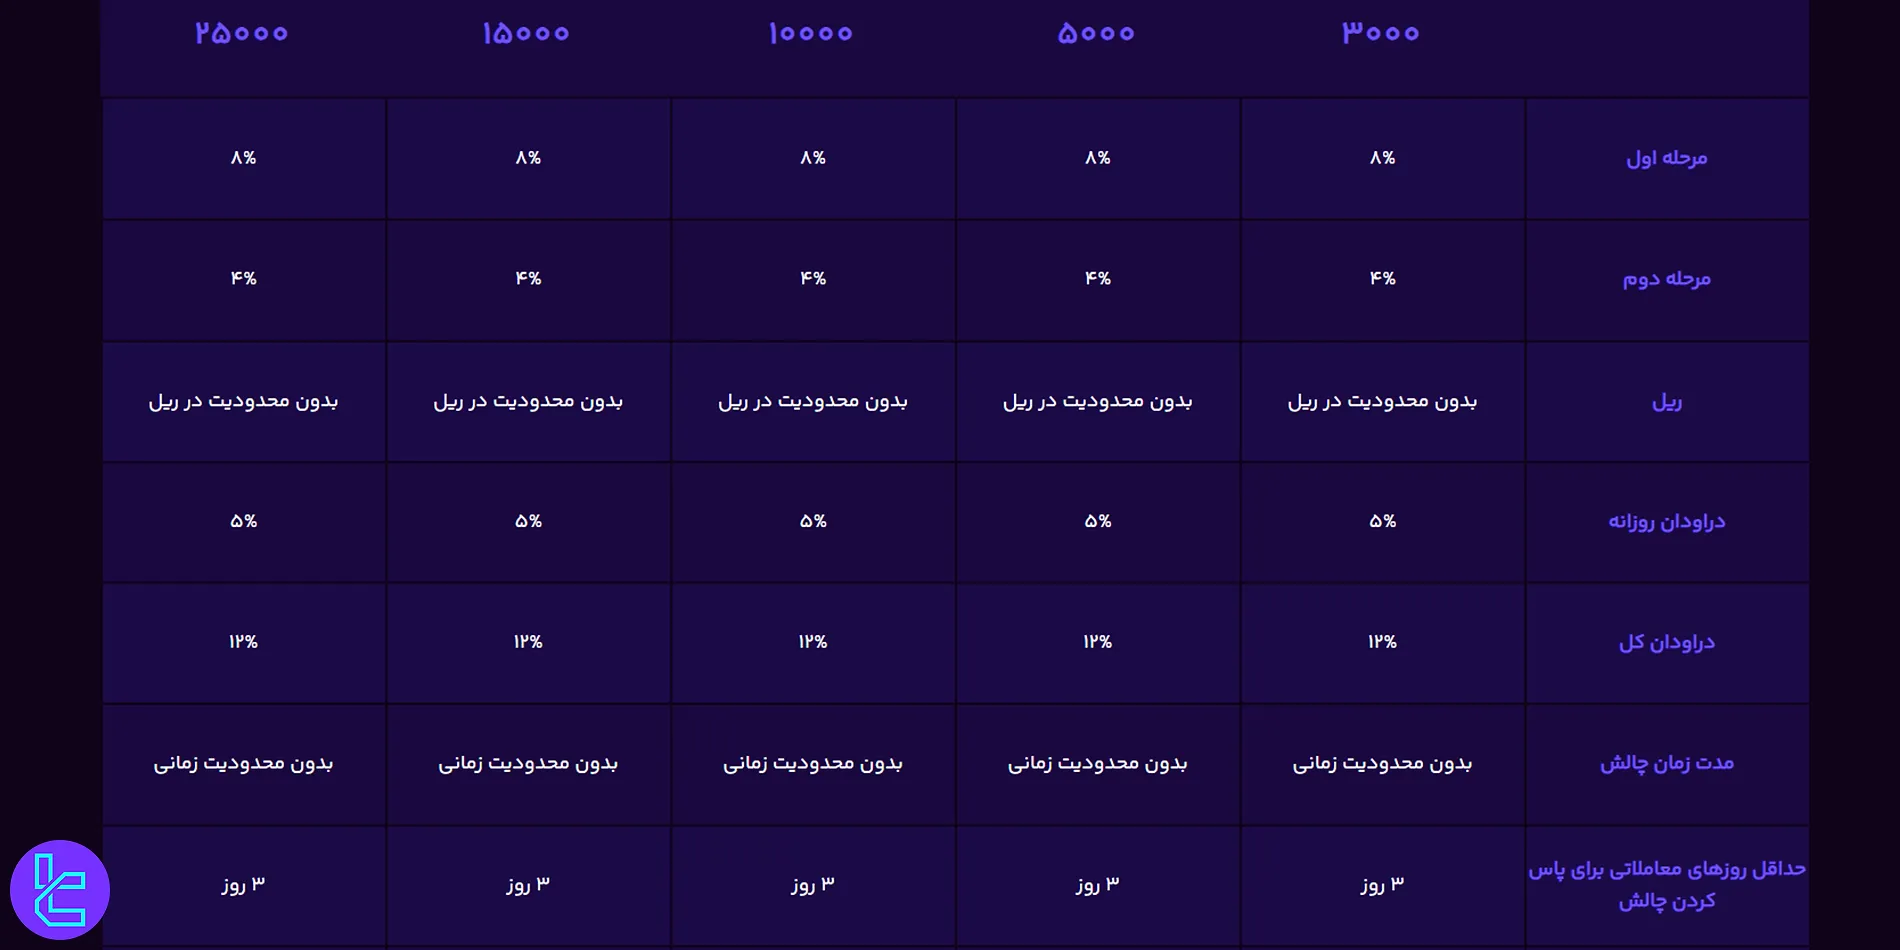The width and height of the screenshot is (1900, 950).
Task: Click بدون محدودیت در ریل under 10000
Action: click(813, 401)
